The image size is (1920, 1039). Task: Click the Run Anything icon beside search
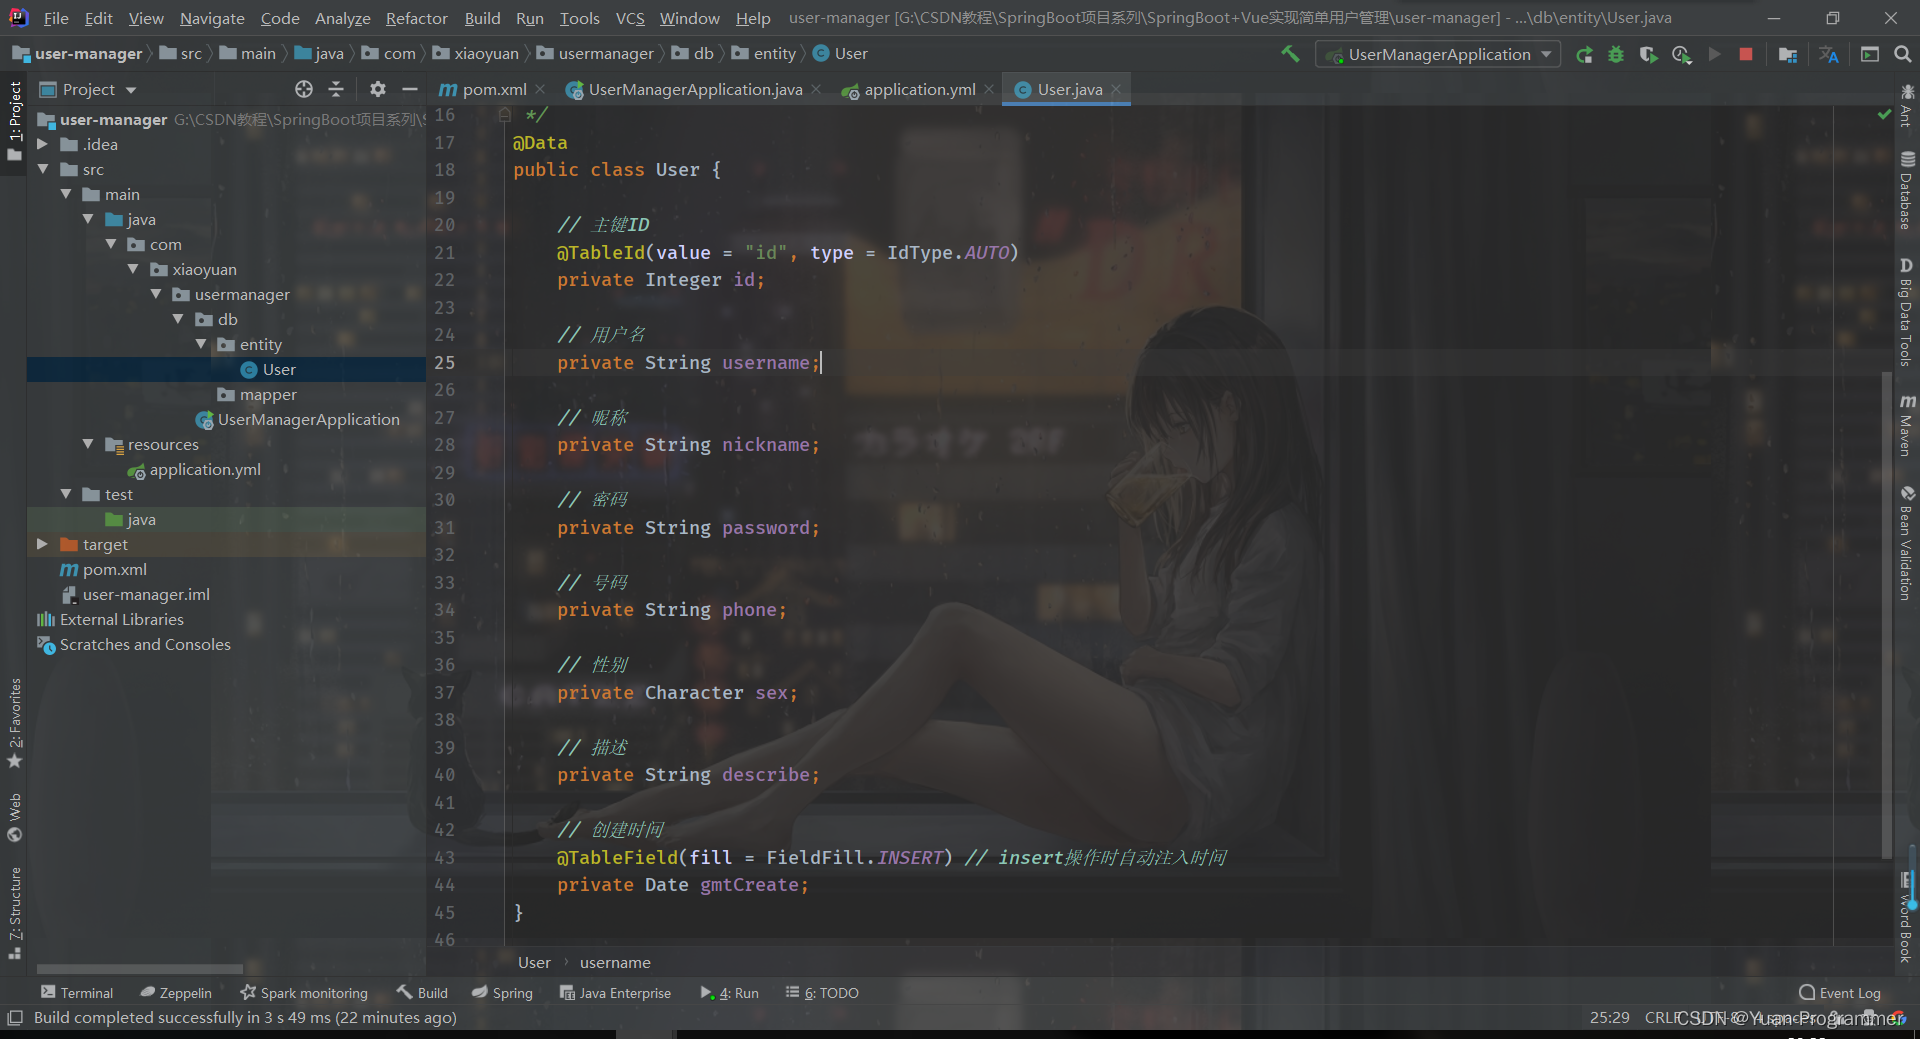tap(1870, 54)
